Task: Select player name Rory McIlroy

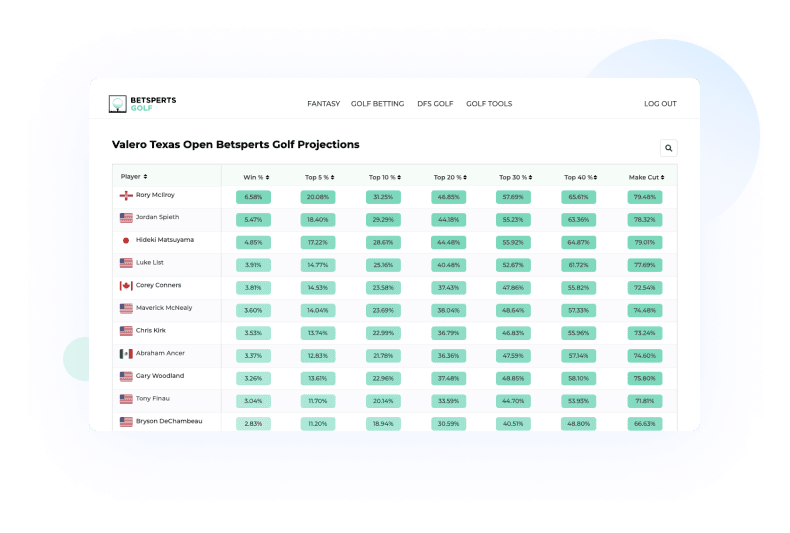Action: [155, 195]
